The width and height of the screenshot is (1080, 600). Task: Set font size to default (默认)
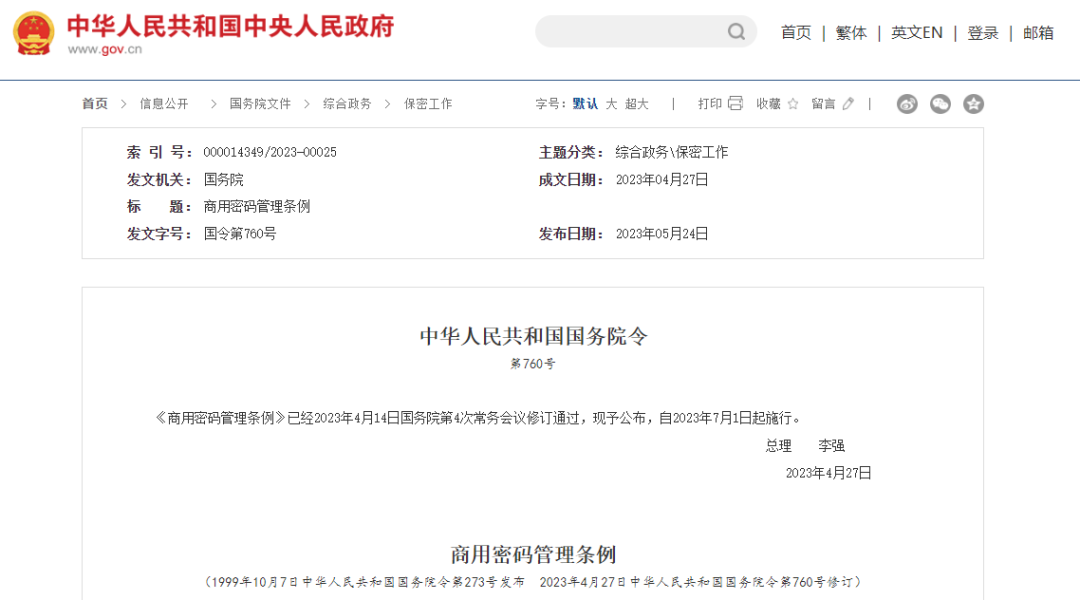tap(585, 104)
